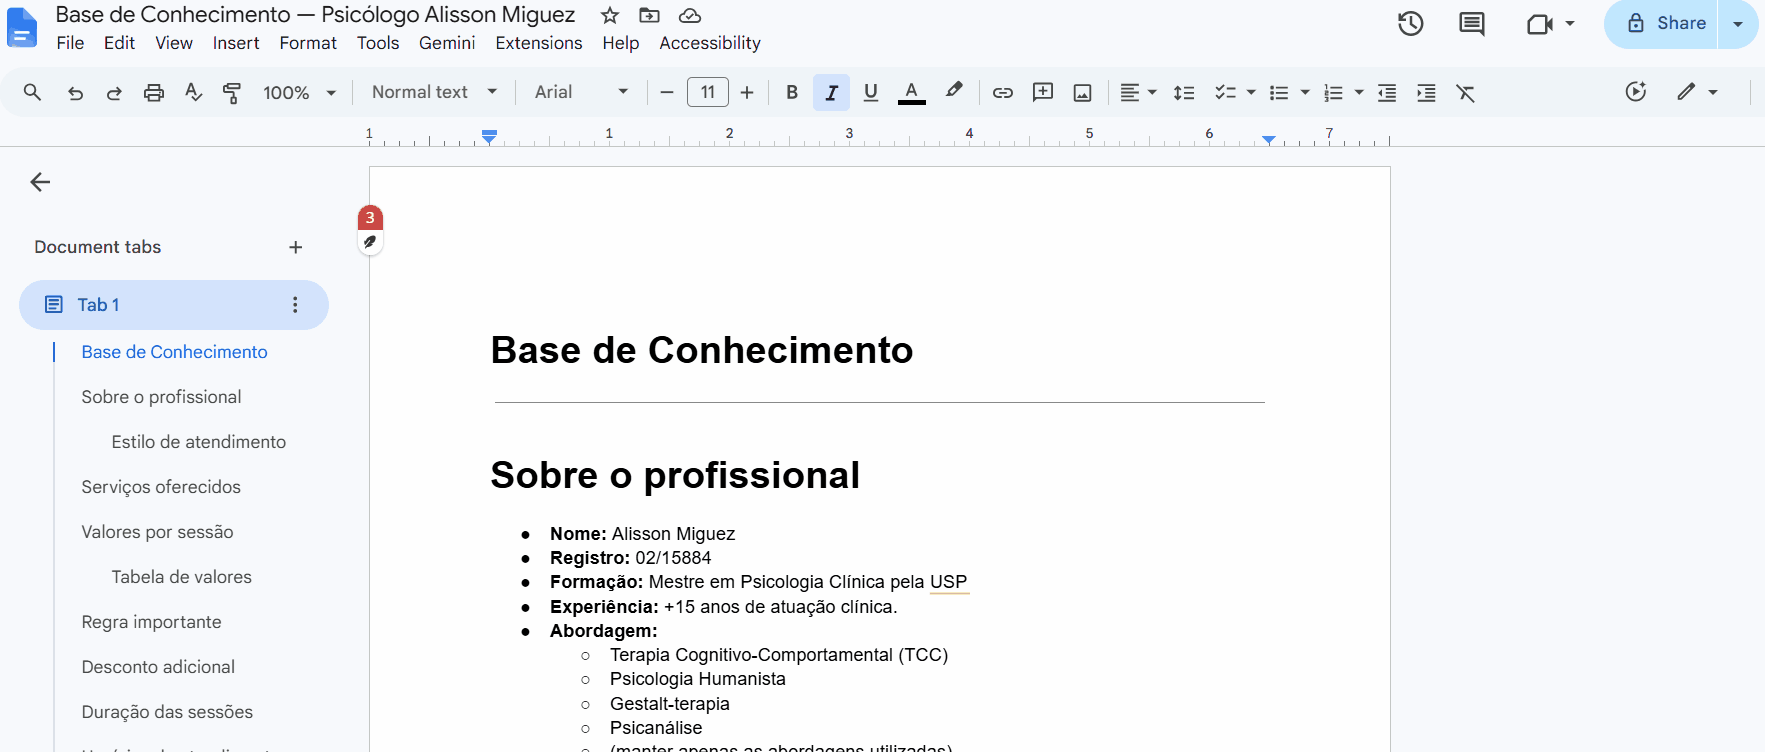Image resolution: width=1765 pixels, height=752 pixels.
Task: Open the zoom level dropdown
Action: coord(299,92)
